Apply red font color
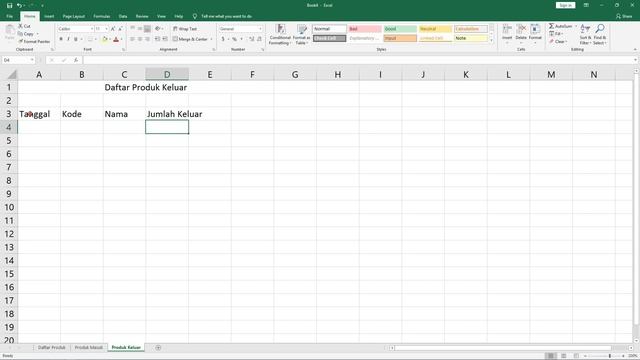 (x=116, y=39)
